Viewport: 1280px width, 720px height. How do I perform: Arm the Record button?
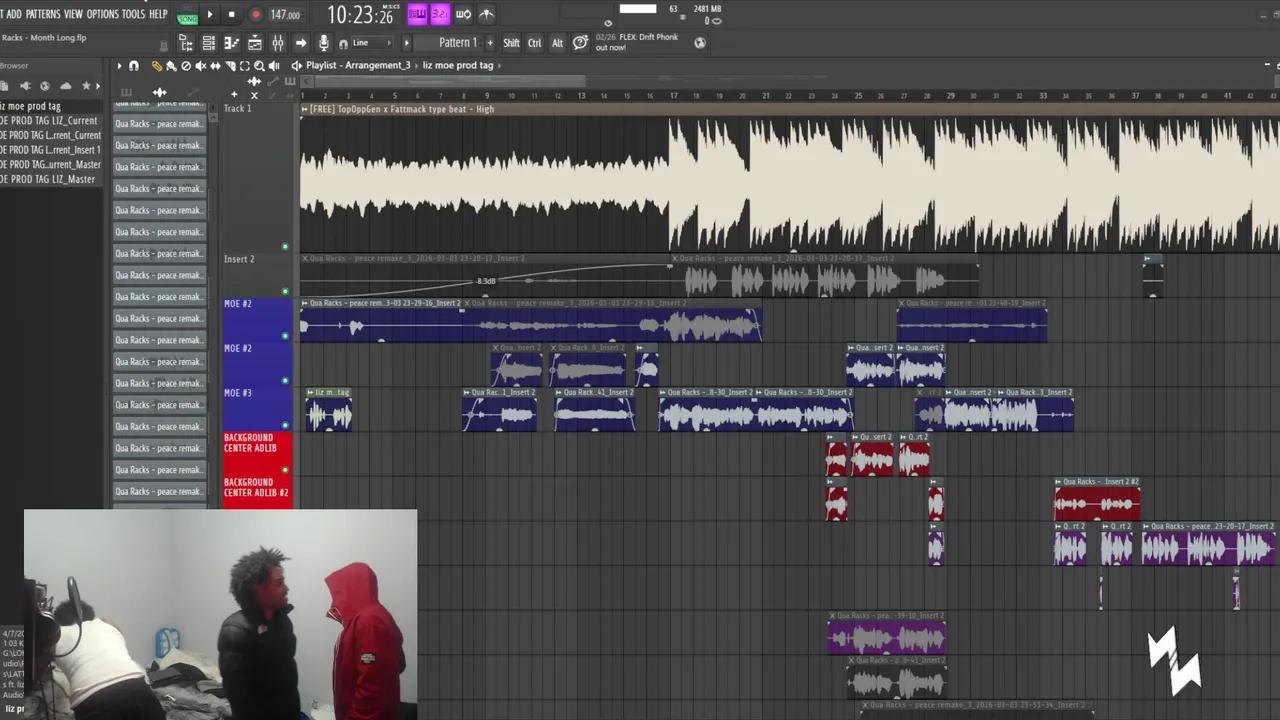coord(255,14)
